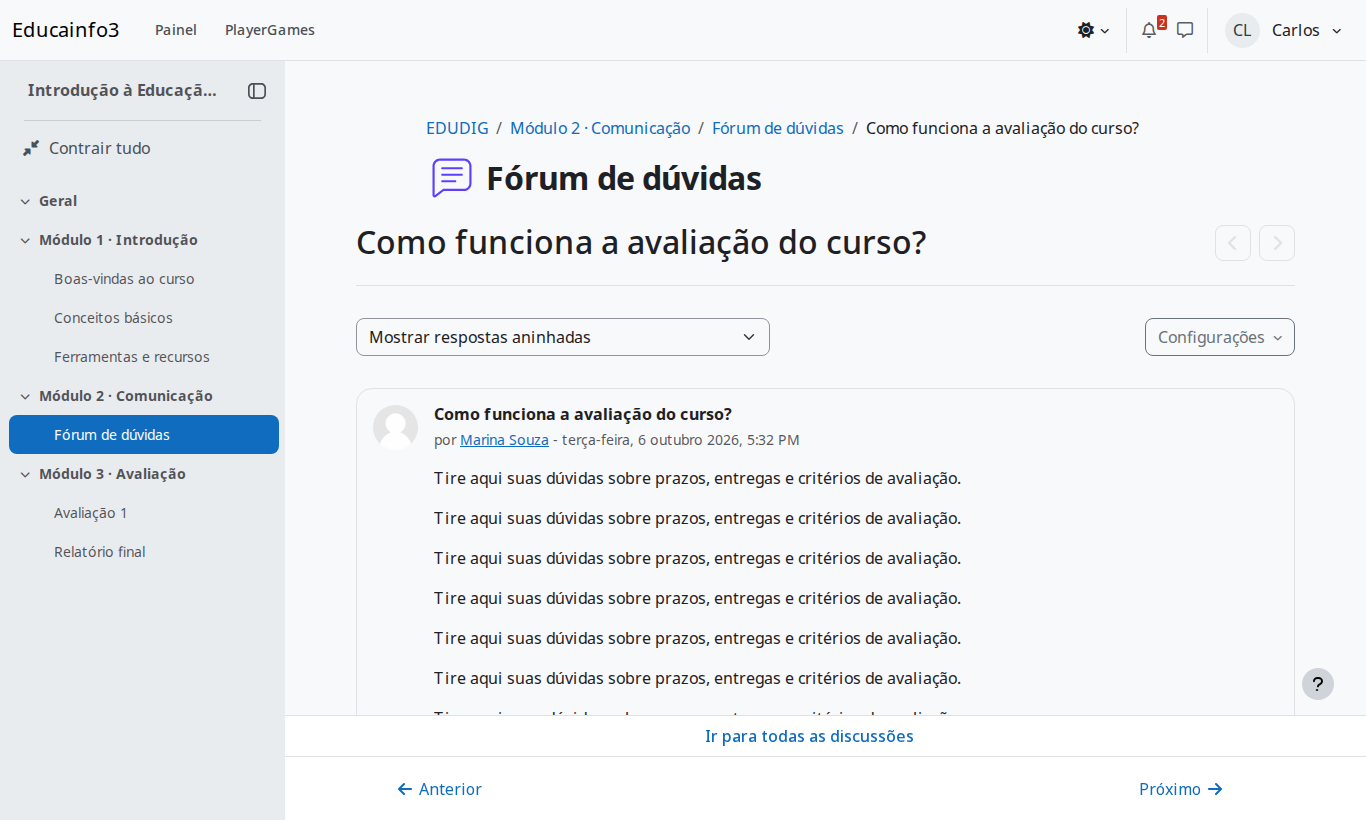Select Fórum de dúvidas in sidebar

[144, 435]
